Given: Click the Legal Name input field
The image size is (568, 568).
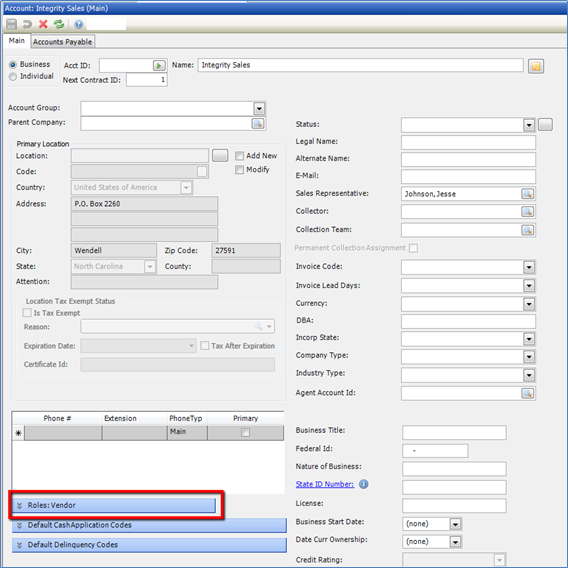Looking at the screenshot, I should coord(468,142).
